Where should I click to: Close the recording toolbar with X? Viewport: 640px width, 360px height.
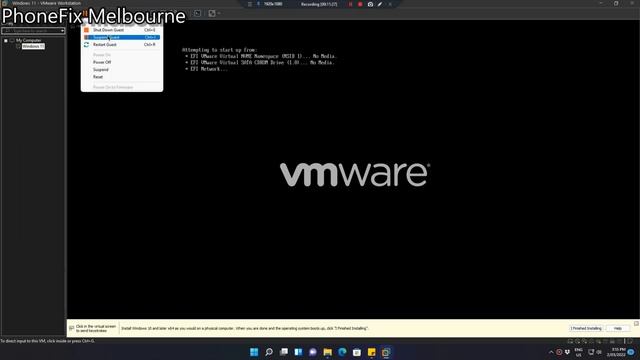pos(390,4)
